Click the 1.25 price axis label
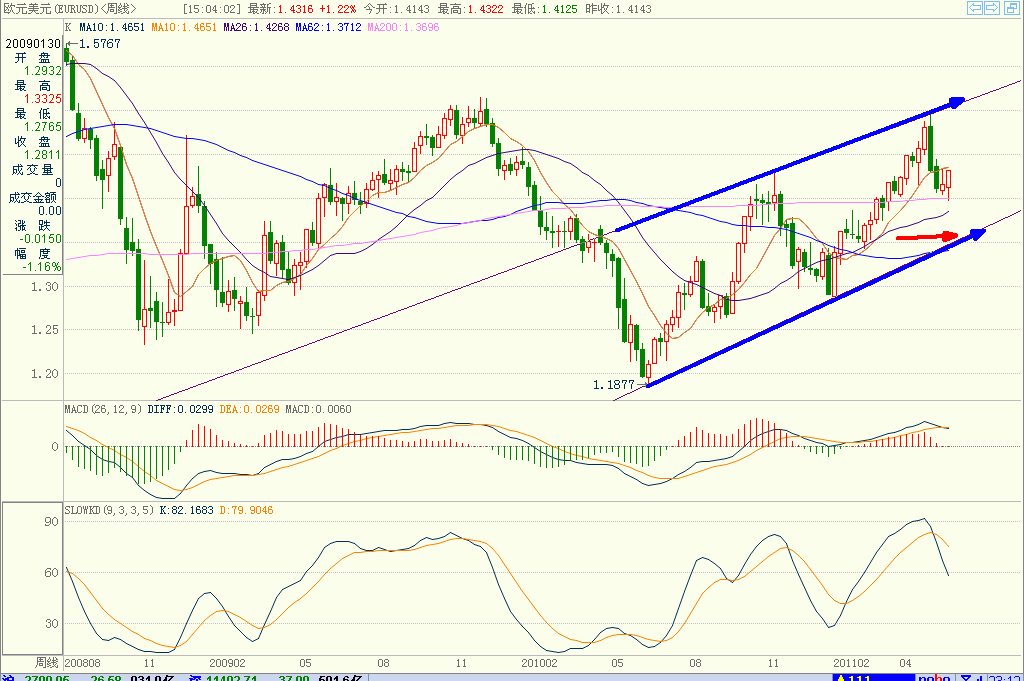This screenshot has width=1024, height=681. click(44, 330)
